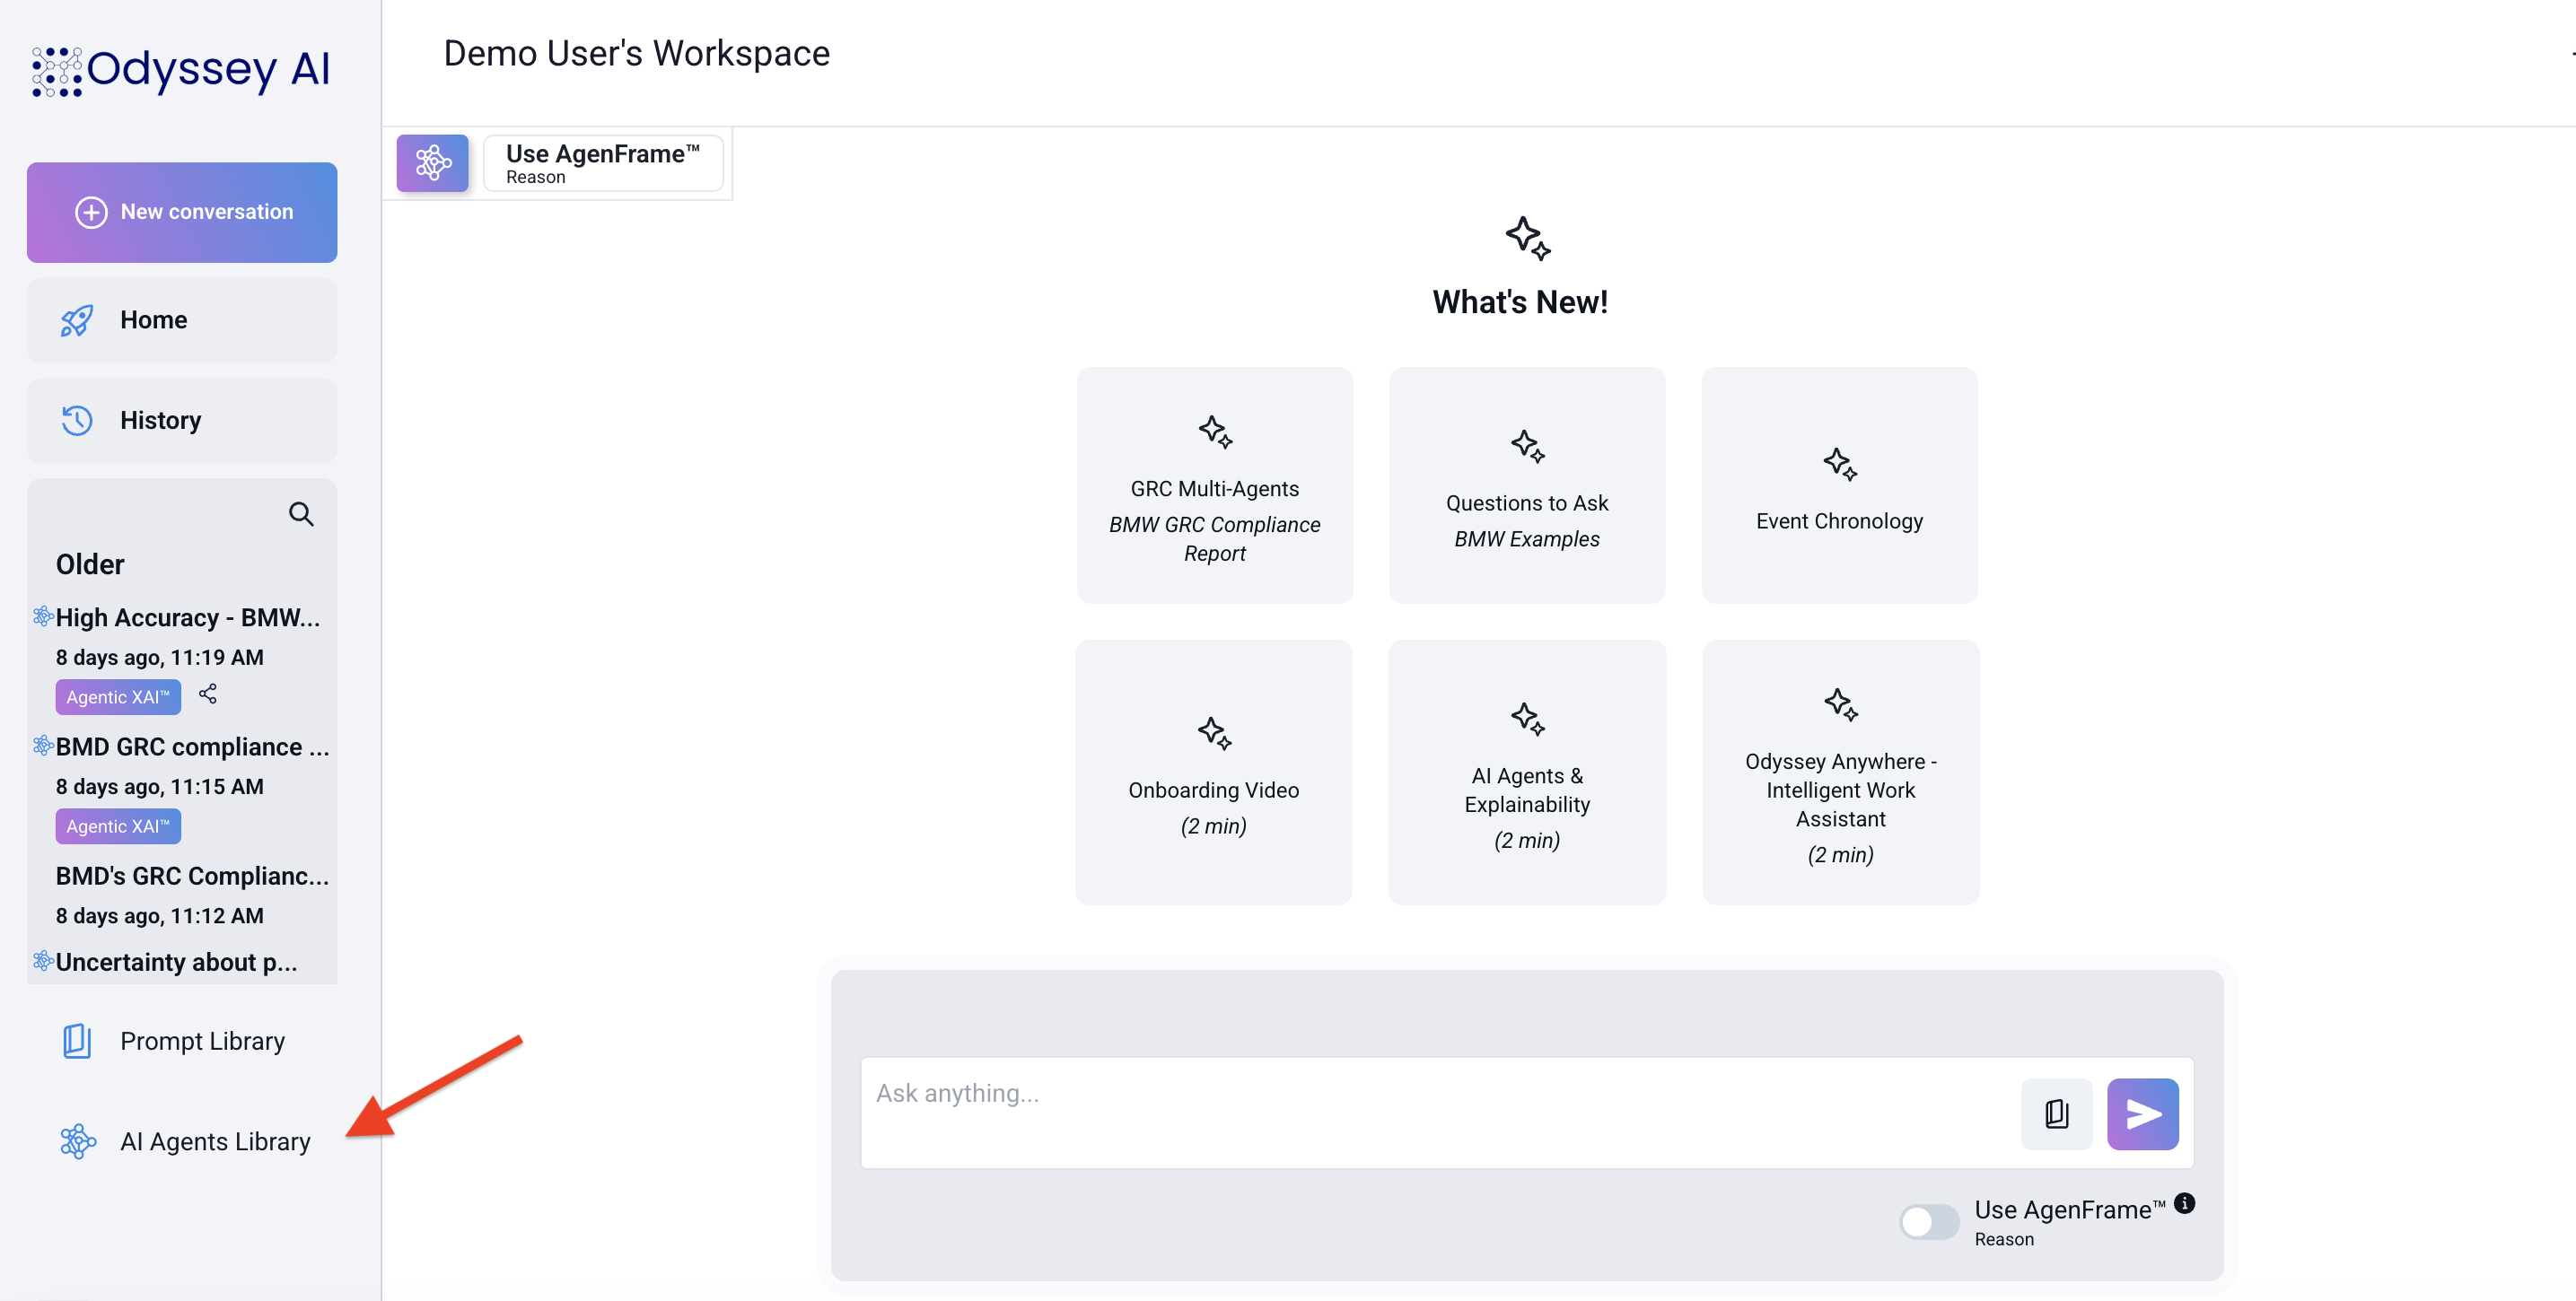
Task: Open prompt library icon in chat box
Action: point(2056,1113)
